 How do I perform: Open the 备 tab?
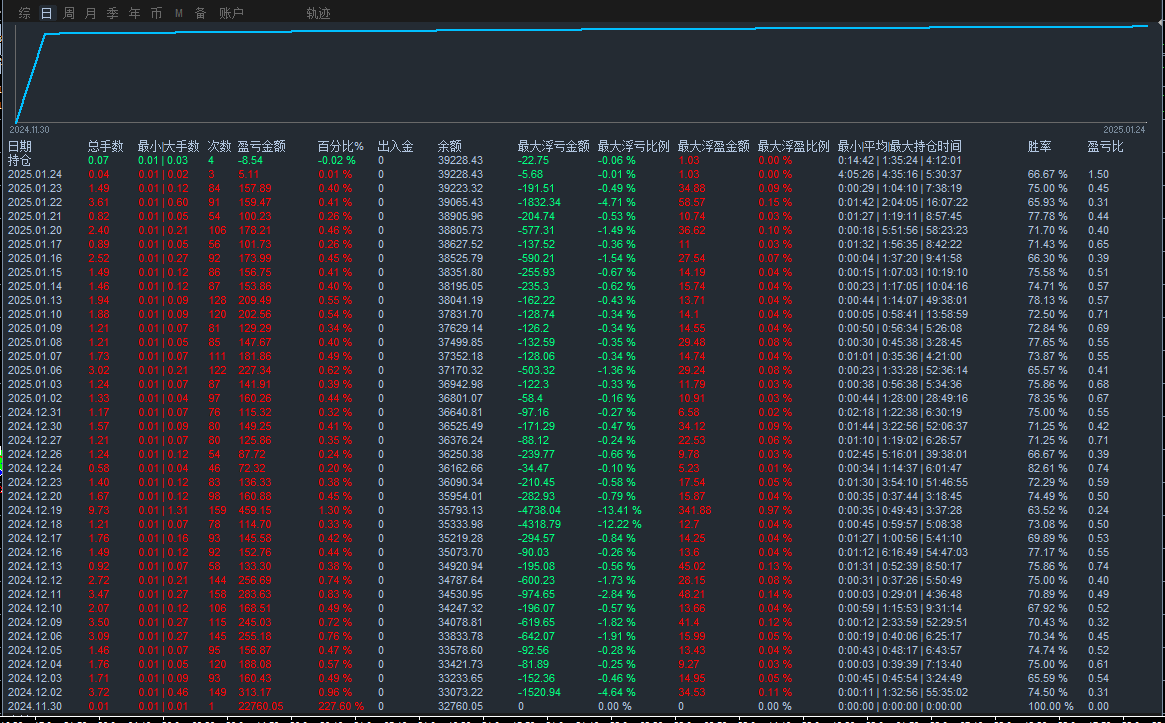[x=200, y=13]
